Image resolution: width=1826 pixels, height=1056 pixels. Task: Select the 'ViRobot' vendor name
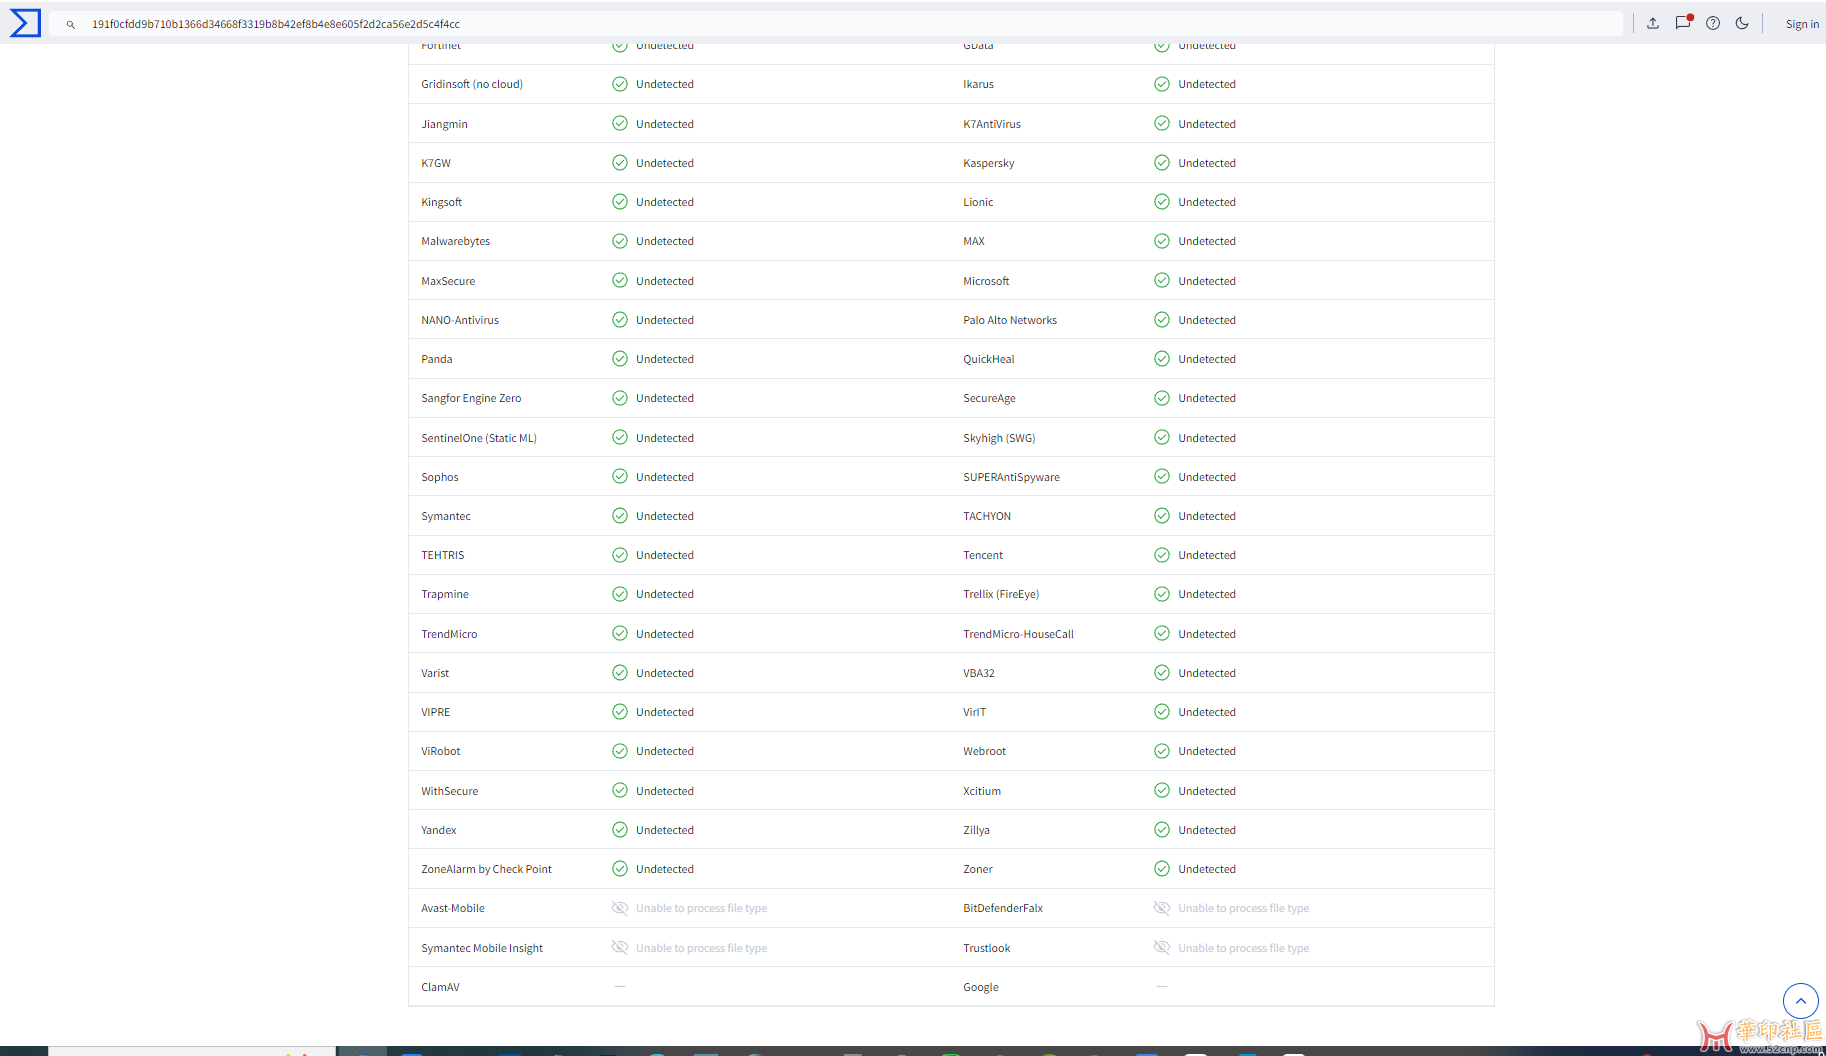click(x=441, y=751)
